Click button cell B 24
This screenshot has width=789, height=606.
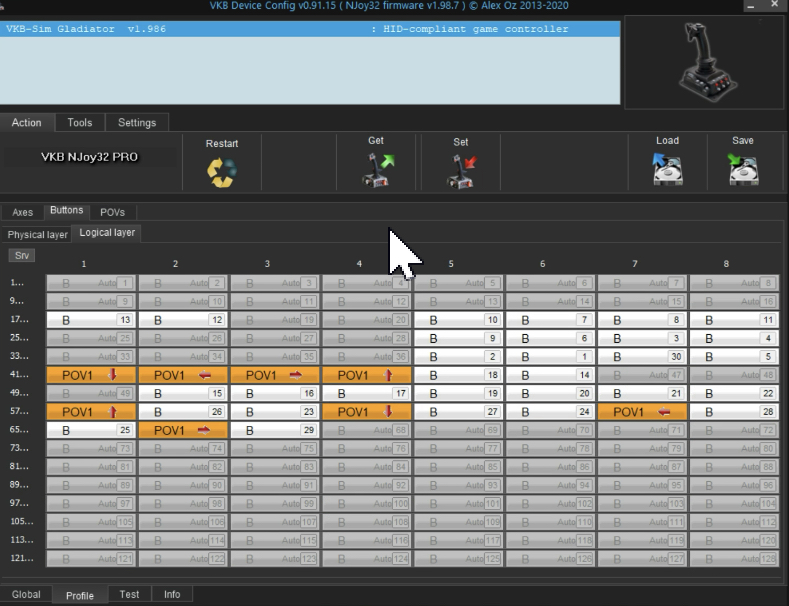coord(550,412)
